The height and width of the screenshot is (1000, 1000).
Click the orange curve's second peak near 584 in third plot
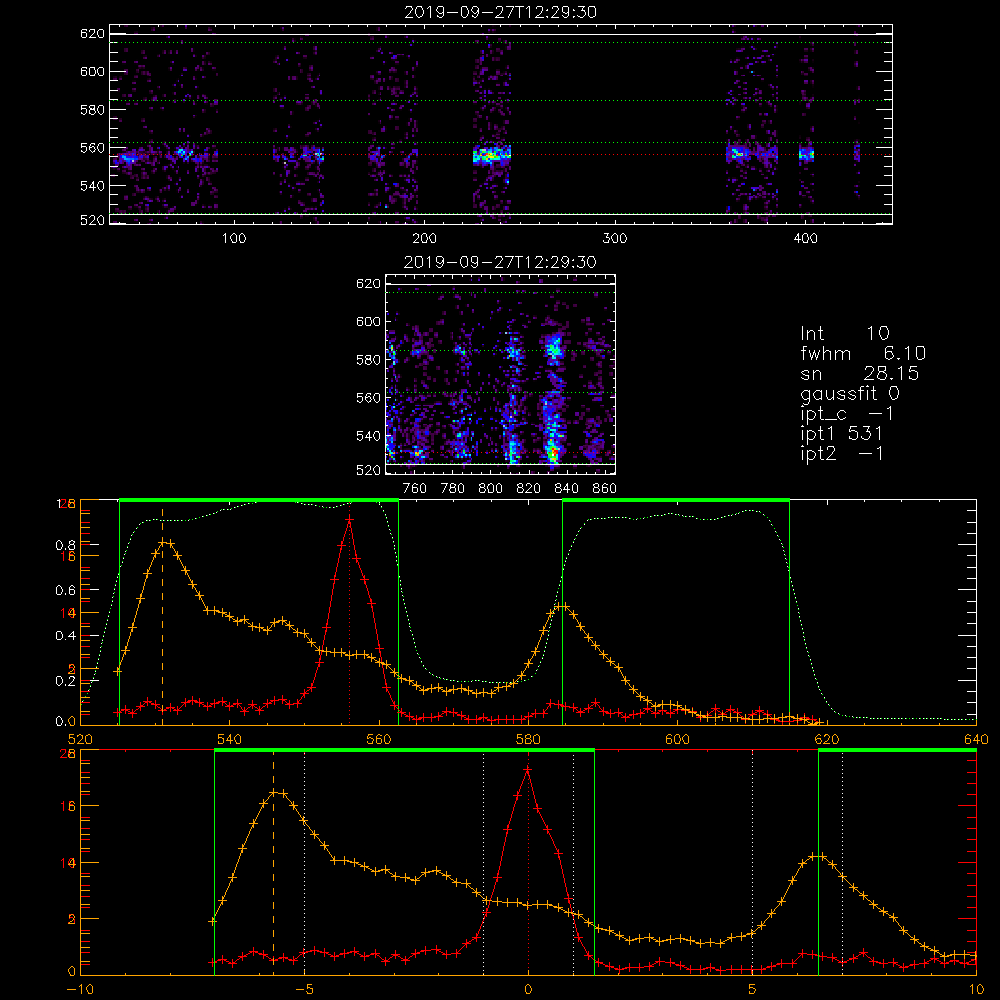(x=560, y=605)
